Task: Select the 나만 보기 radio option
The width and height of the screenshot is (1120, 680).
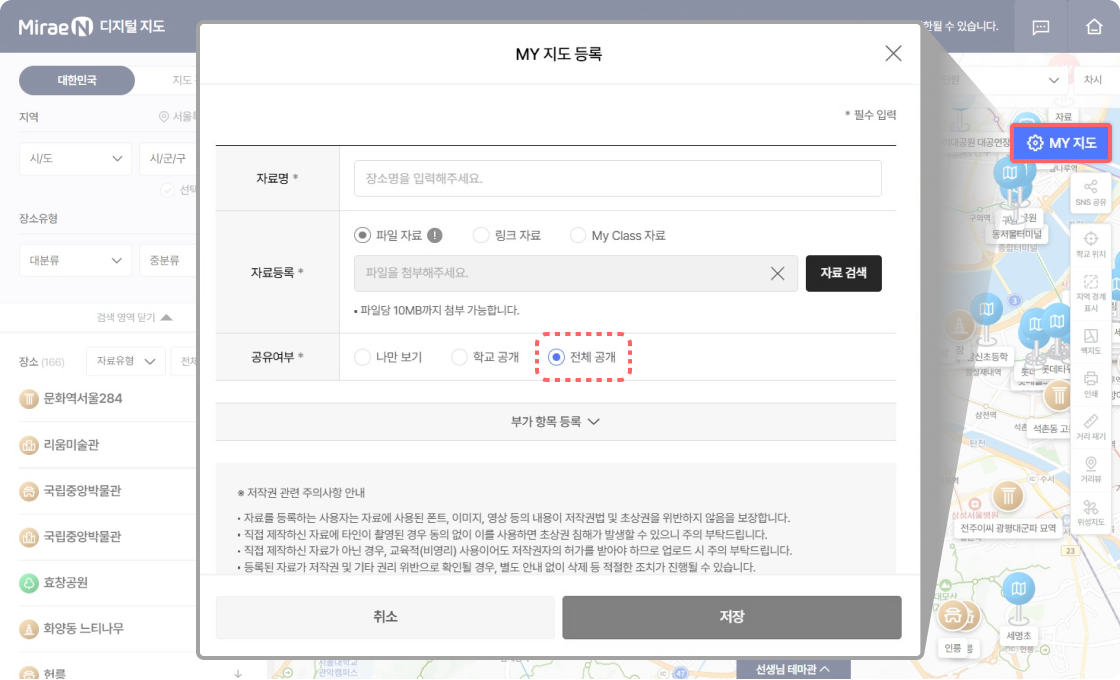Action: (x=362, y=357)
